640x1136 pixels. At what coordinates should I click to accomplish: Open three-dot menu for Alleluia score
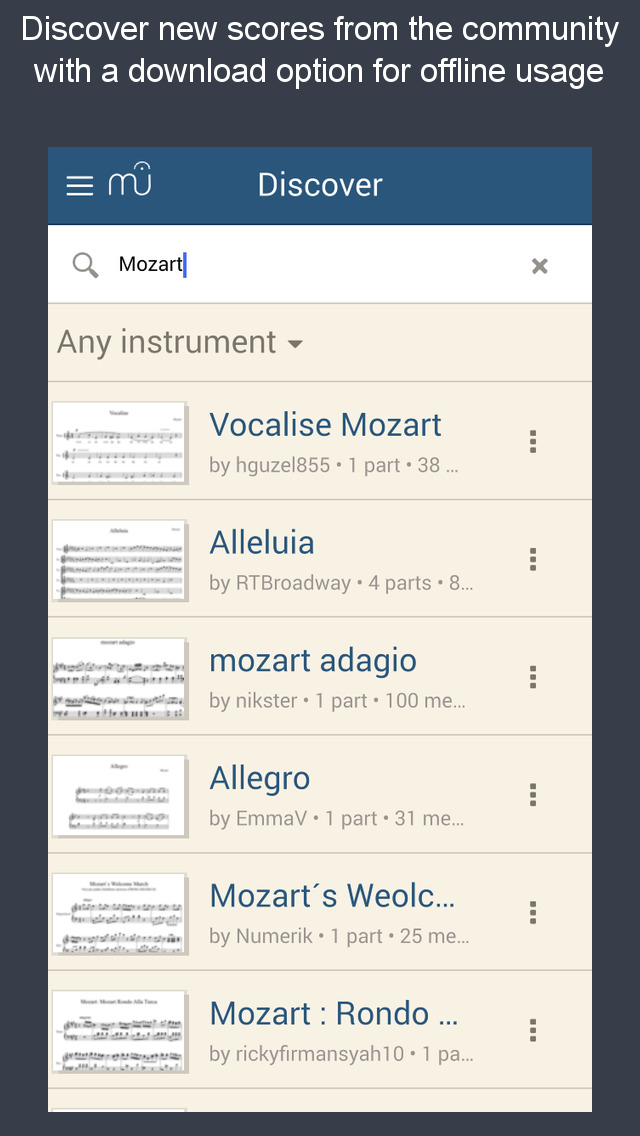tap(533, 559)
